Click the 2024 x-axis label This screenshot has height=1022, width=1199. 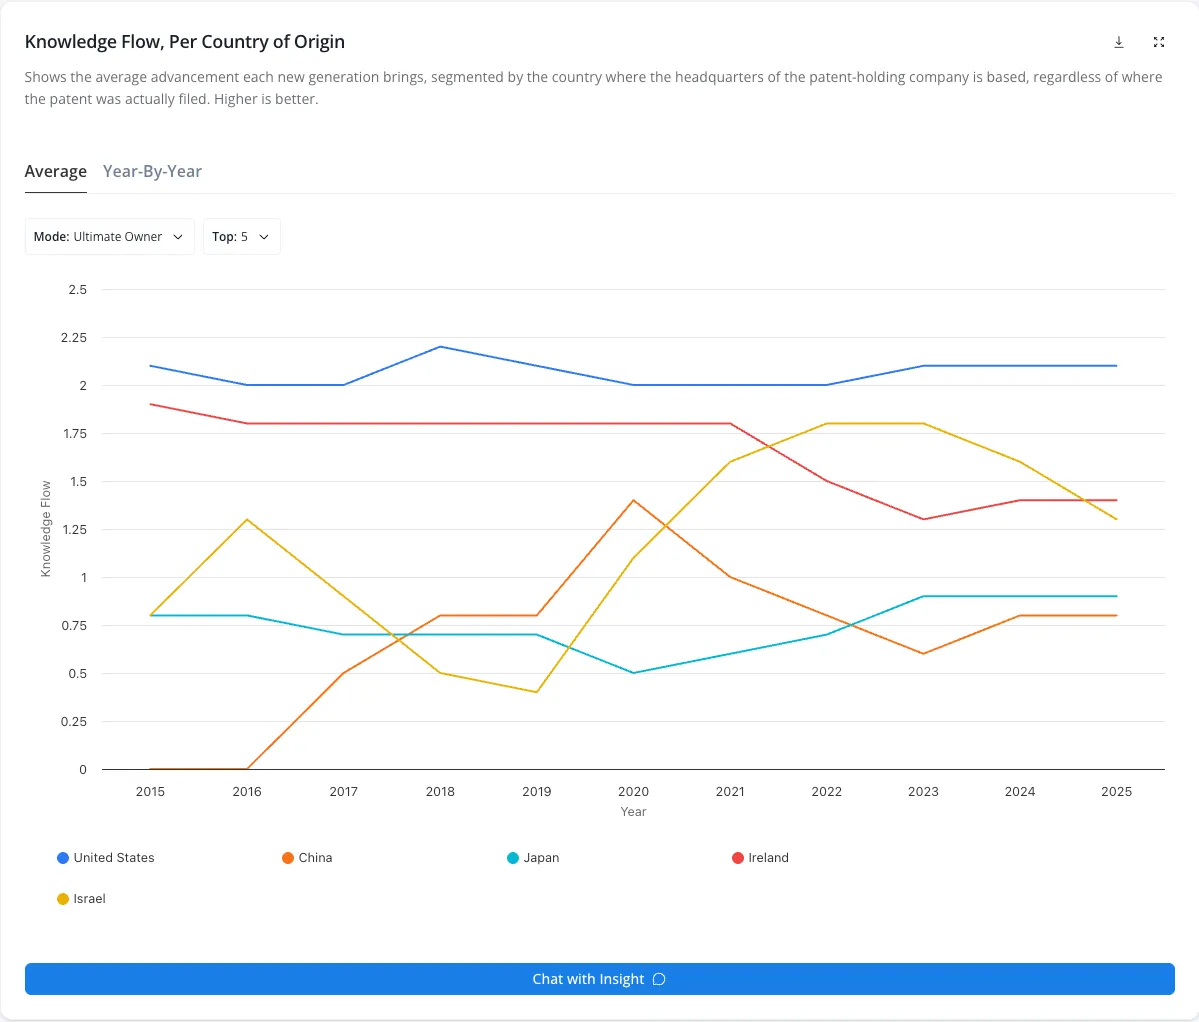(x=1020, y=792)
